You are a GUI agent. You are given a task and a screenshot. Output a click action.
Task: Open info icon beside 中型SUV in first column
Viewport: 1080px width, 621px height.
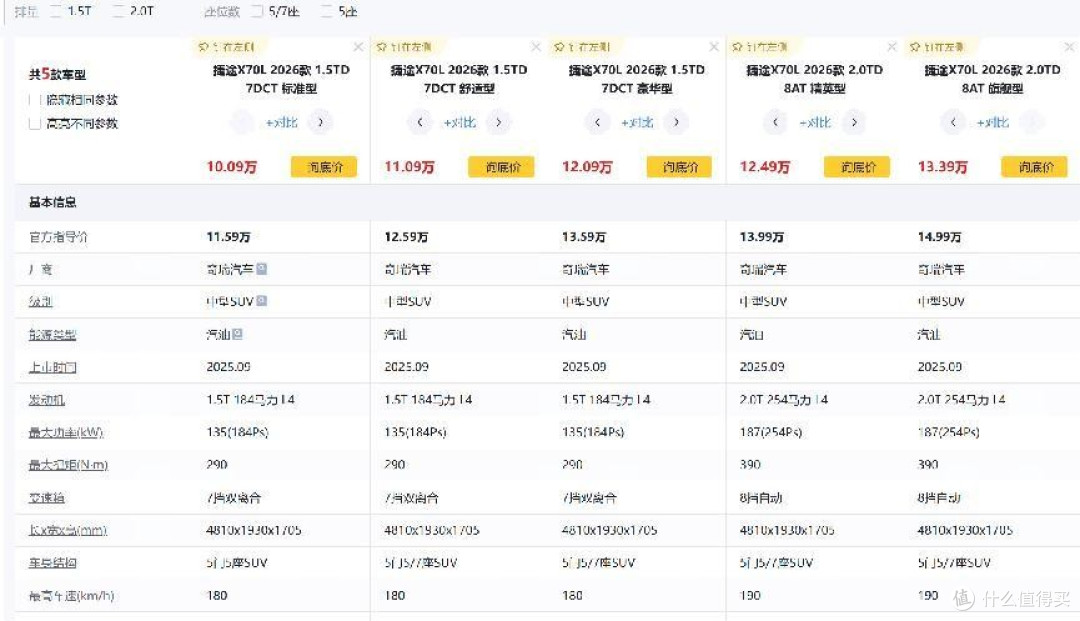pyautogui.click(x=262, y=301)
